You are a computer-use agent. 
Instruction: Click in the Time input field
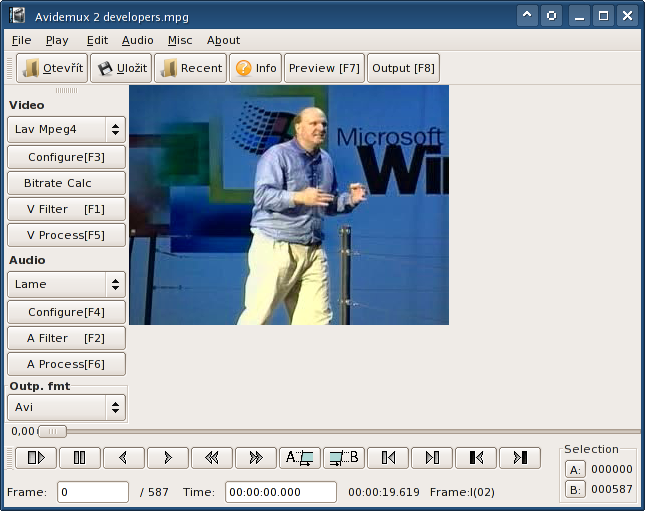(281, 492)
